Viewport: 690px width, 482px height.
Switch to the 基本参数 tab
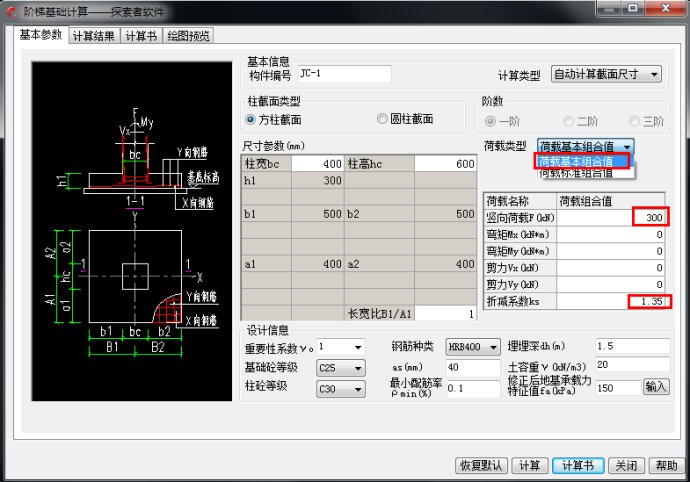(x=41, y=35)
